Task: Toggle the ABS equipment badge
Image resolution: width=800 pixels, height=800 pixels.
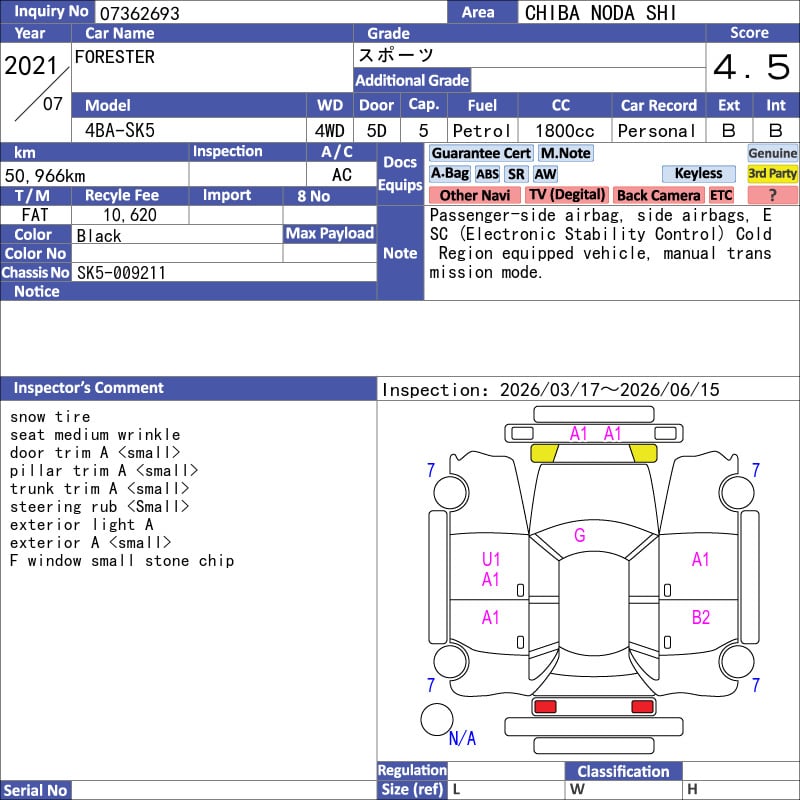Action: (x=487, y=174)
